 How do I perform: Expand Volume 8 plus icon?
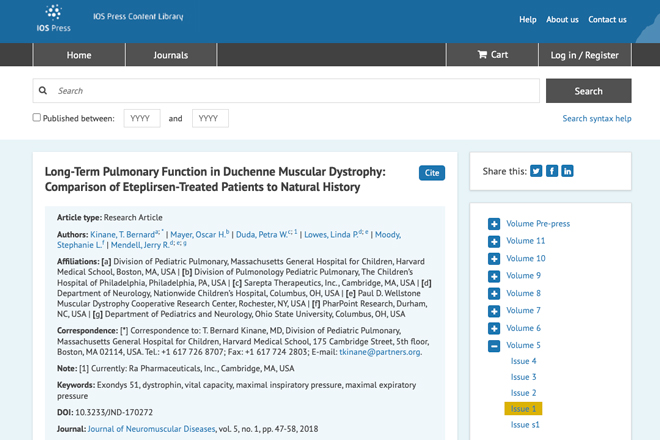494,294
